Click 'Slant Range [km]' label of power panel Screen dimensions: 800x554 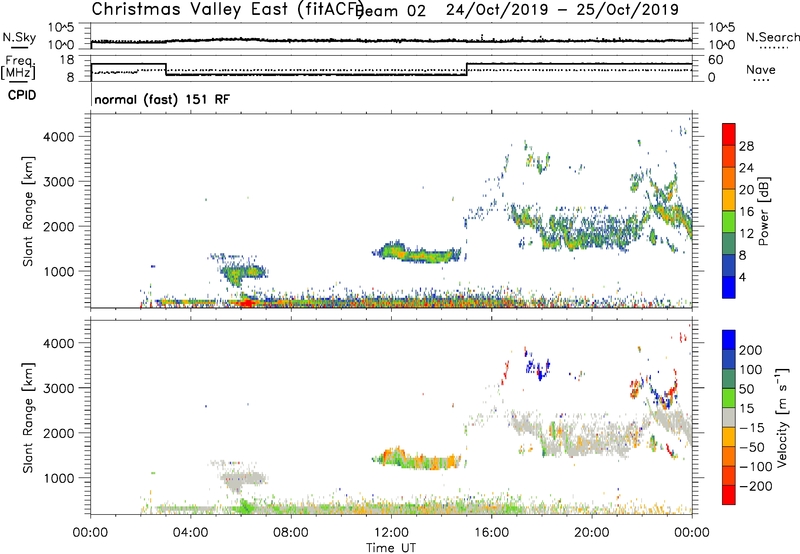point(28,211)
